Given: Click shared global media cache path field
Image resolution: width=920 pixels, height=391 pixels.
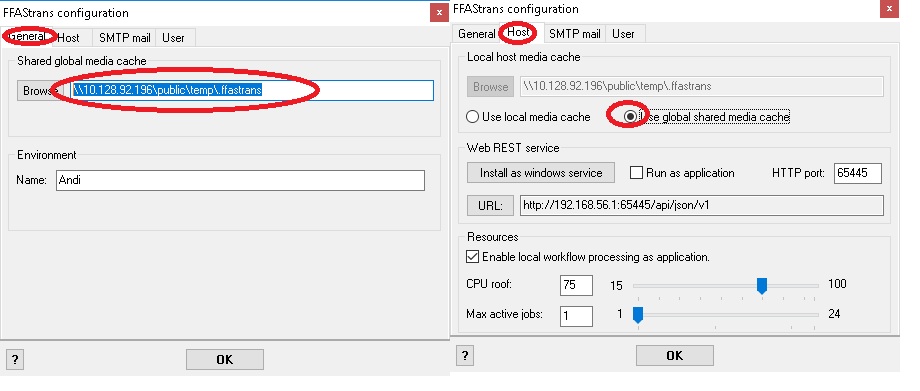Looking at the screenshot, I should (252, 90).
